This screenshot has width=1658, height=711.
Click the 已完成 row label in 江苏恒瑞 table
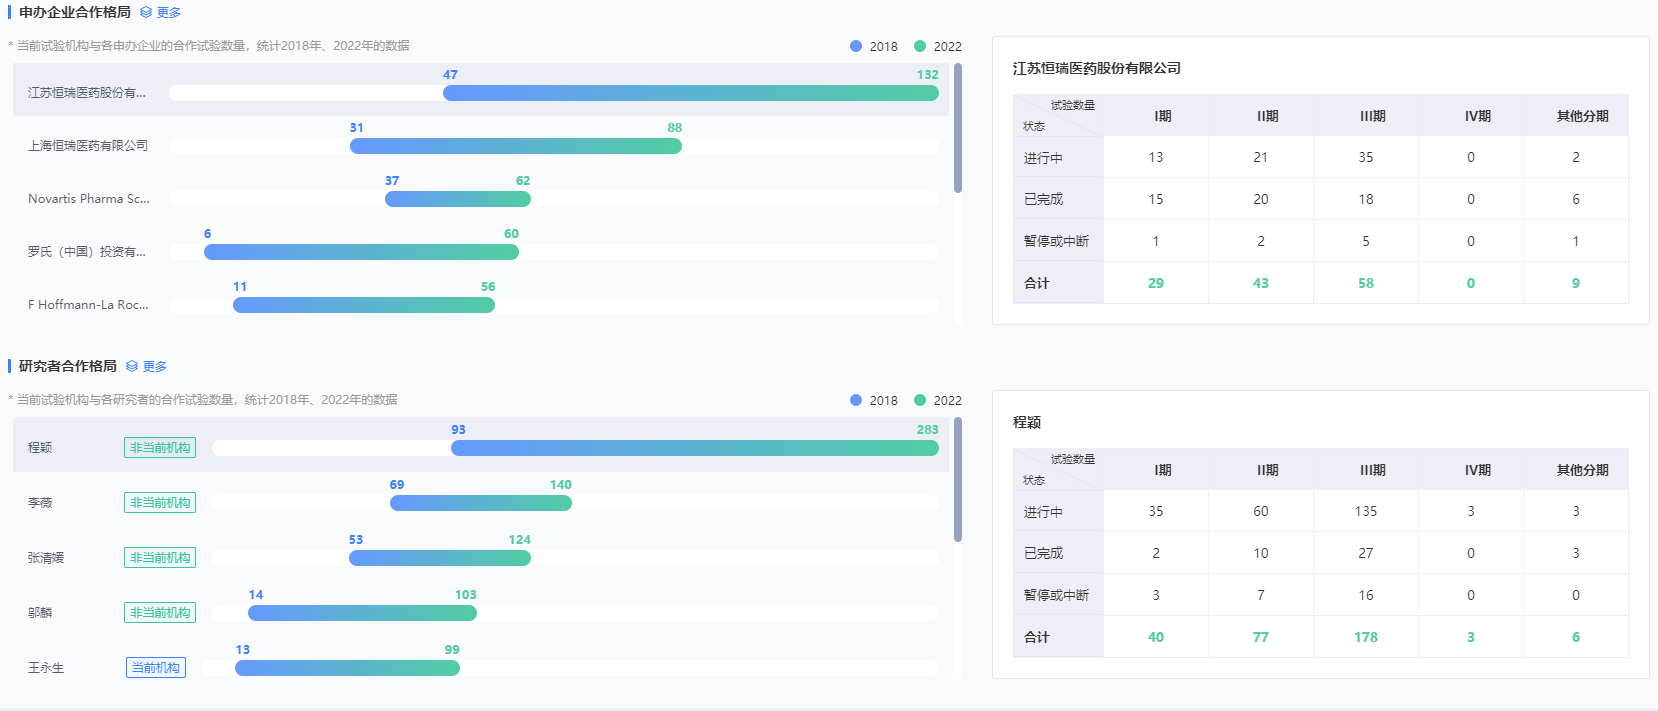click(x=1043, y=200)
